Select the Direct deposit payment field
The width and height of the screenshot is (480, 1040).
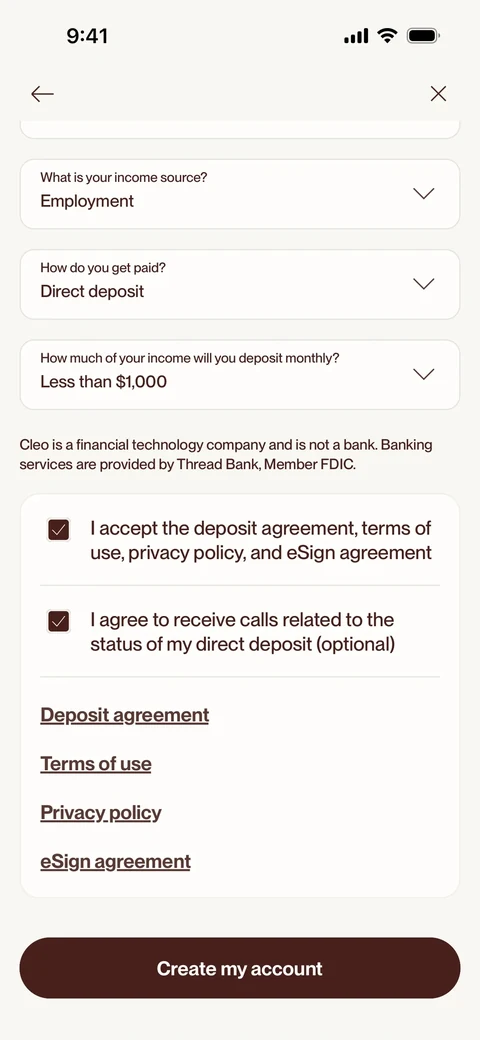(240, 284)
